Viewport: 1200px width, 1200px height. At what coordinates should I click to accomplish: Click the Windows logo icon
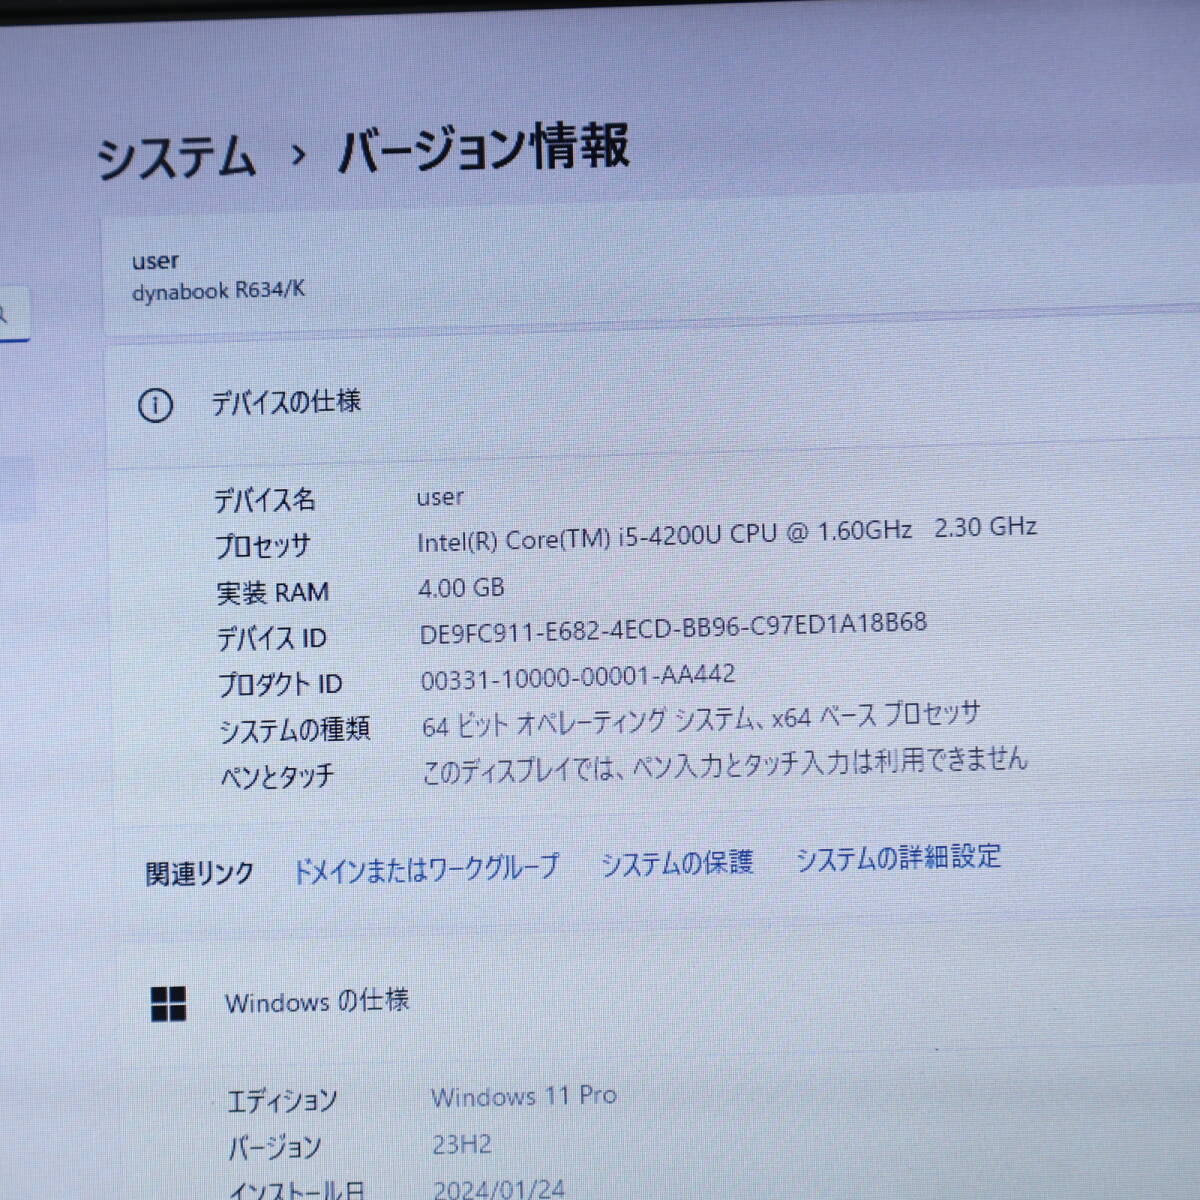tap(168, 1004)
